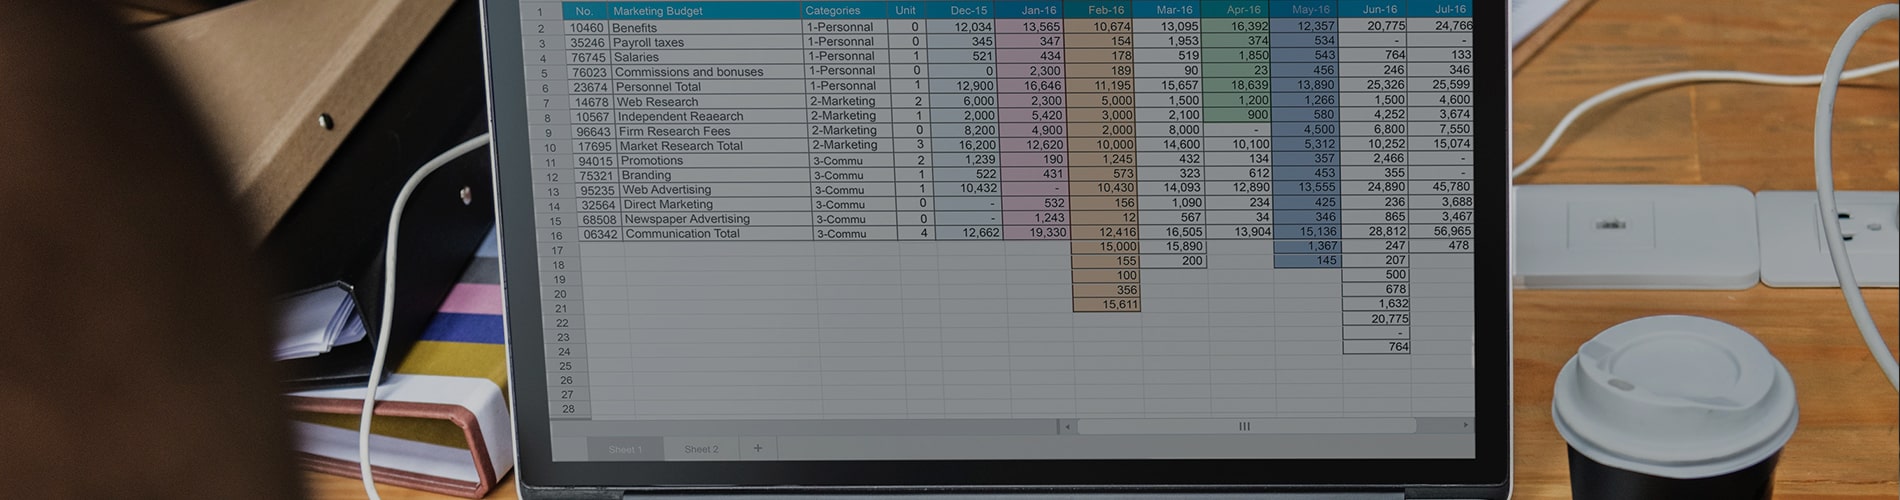Click the blue May-16 header cell
This screenshot has height=500, width=1900.
[1310, 11]
